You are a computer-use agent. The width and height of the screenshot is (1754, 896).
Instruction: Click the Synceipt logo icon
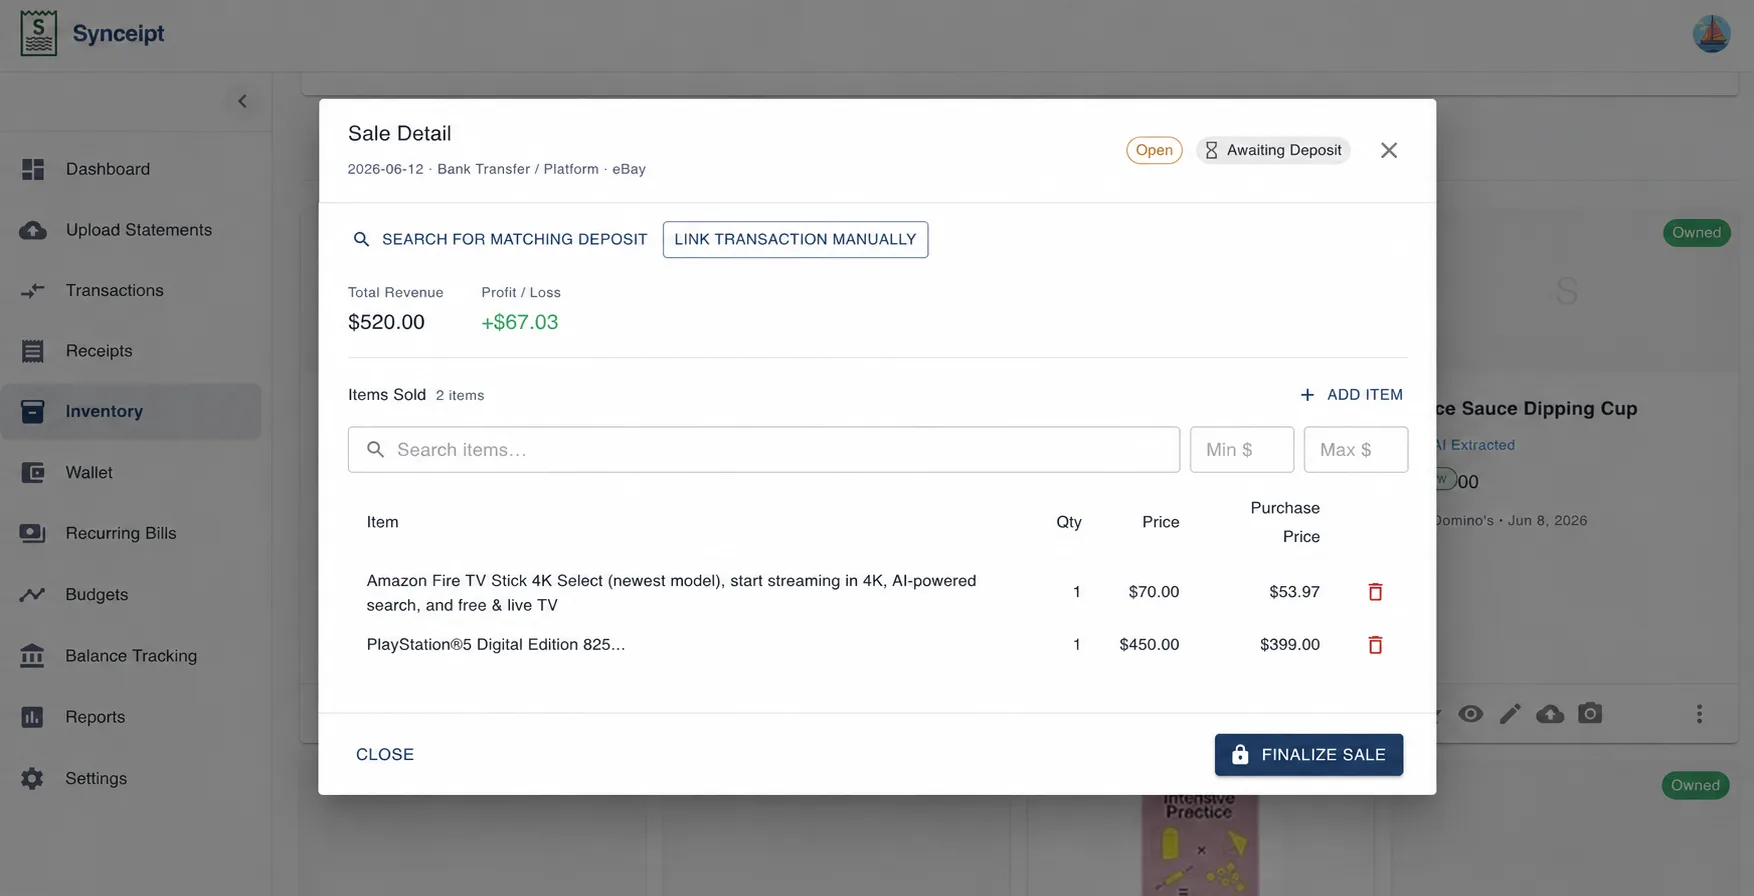[39, 33]
